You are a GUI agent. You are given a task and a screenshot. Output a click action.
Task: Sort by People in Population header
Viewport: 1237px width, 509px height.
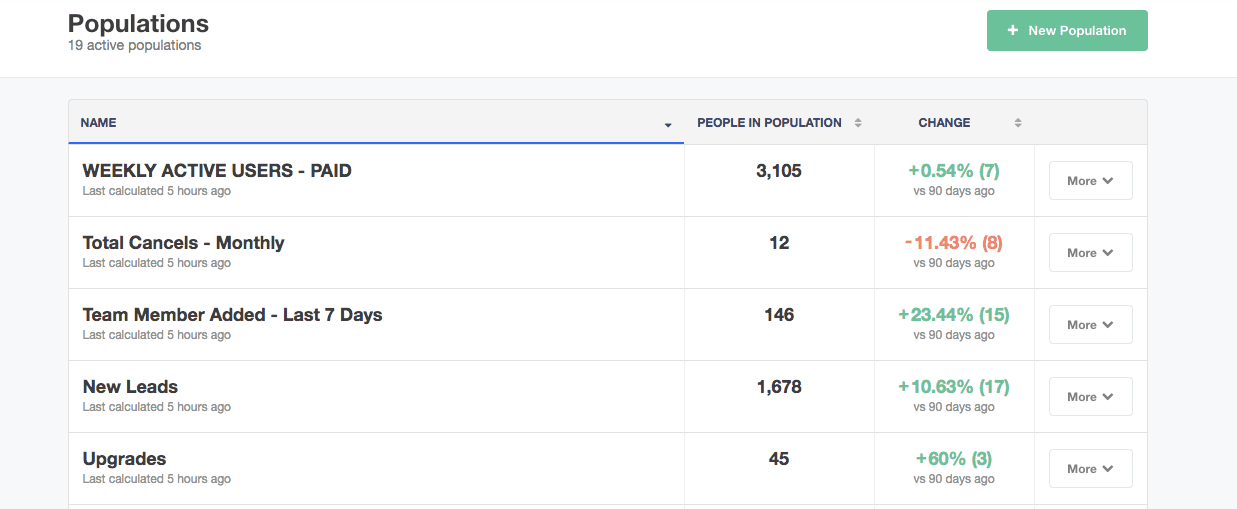pyautogui.click(x=769, y=123)
